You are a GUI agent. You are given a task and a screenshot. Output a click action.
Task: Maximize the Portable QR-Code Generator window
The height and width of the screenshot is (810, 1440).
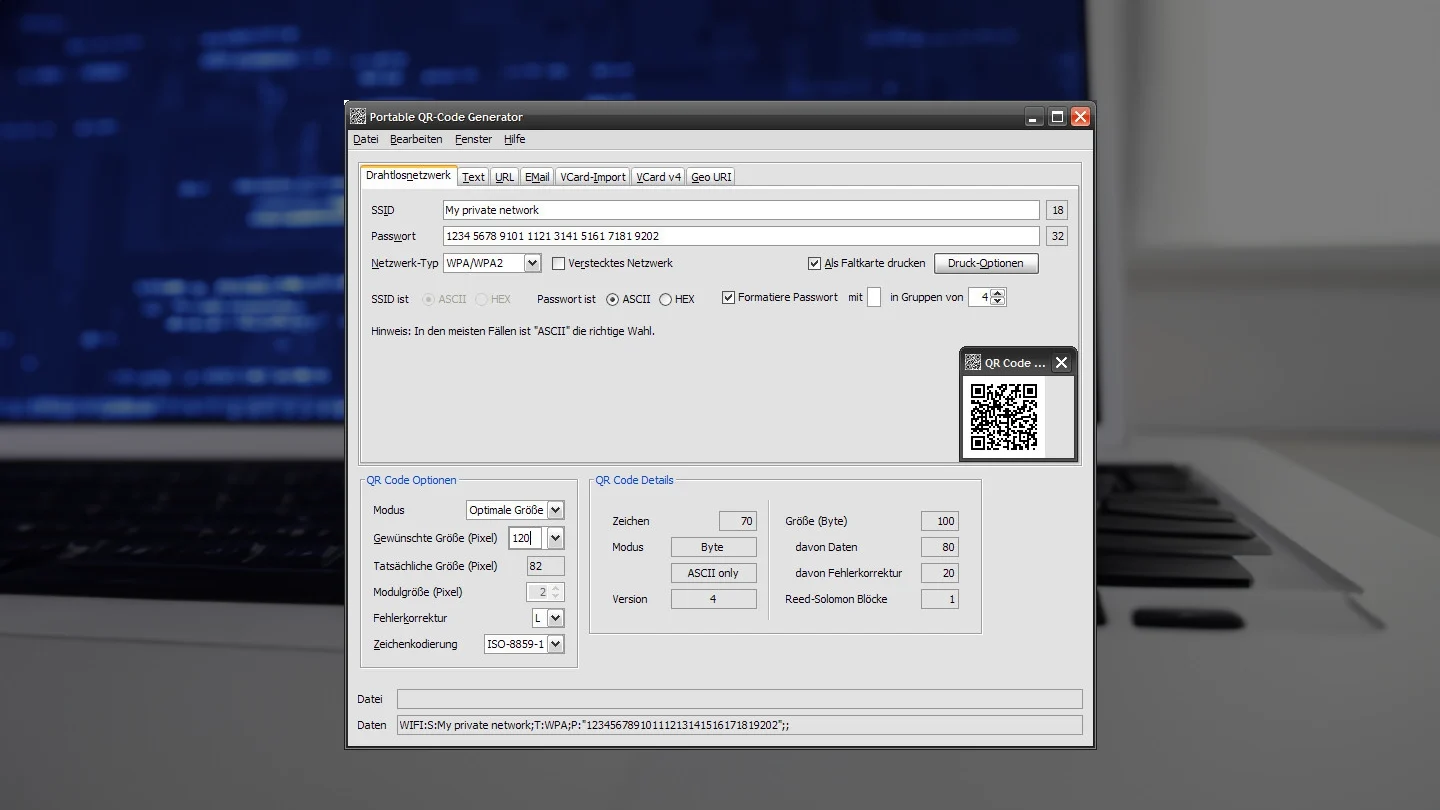(1057, 117)
